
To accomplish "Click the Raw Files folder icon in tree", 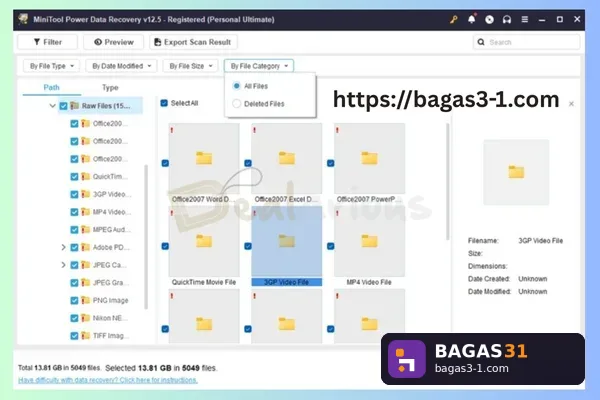I will click(x=75, y=106).
